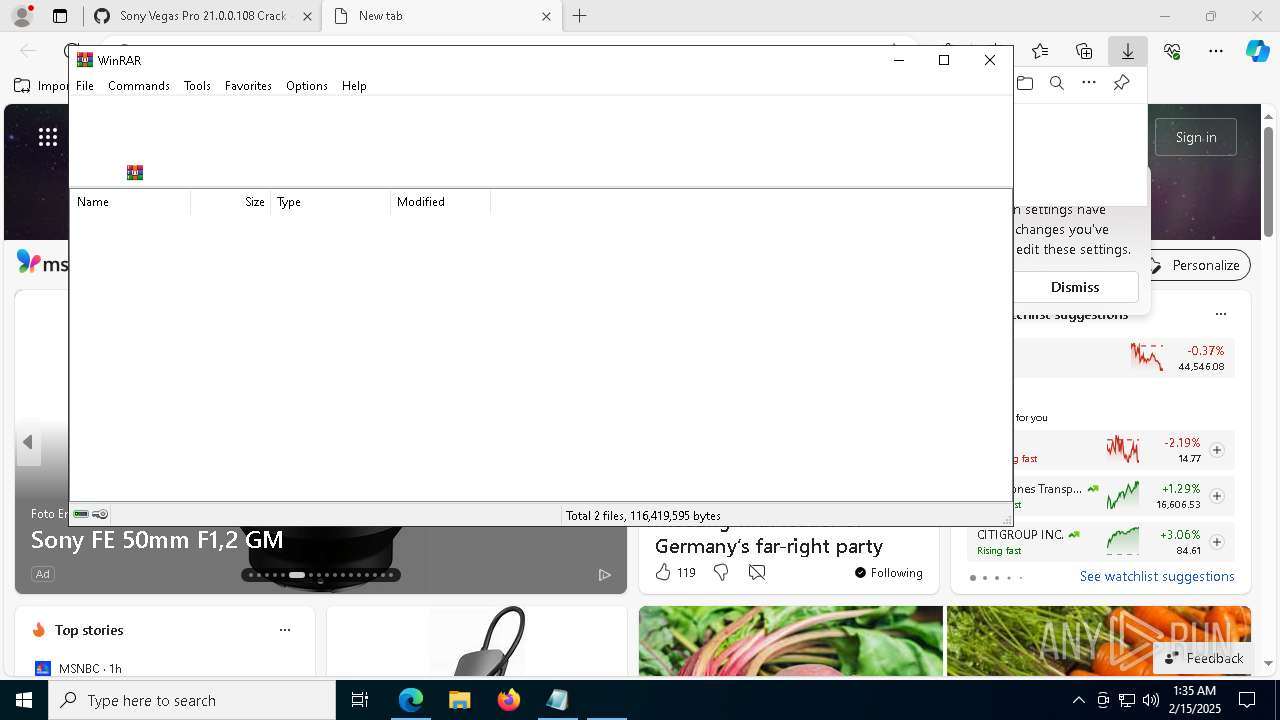
Task: Open ad choices icon on Sony ad
Action: coord(604,574)
